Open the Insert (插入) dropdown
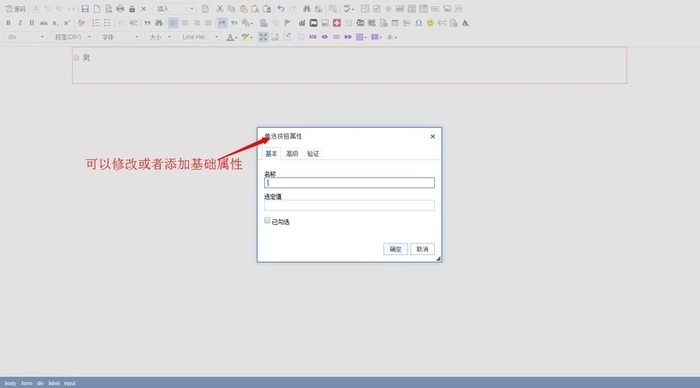This screenshot has width=700, height=388. pyautogui.click(x=174, y=9)
